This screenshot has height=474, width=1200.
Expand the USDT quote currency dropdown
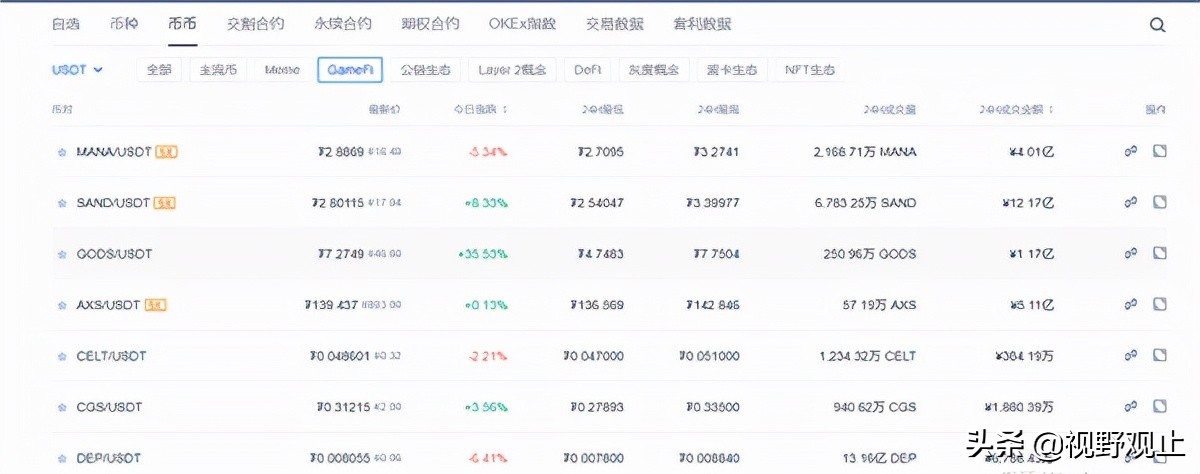78,70
